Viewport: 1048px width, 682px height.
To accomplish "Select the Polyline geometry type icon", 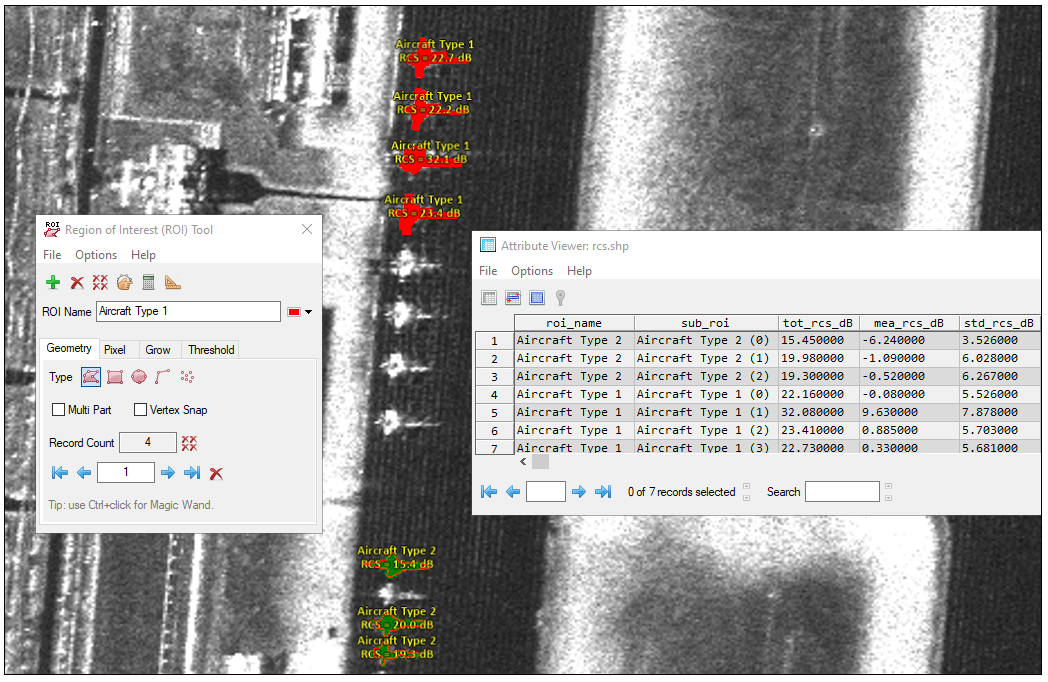I will pyautogui.click(x=163, y=377).
